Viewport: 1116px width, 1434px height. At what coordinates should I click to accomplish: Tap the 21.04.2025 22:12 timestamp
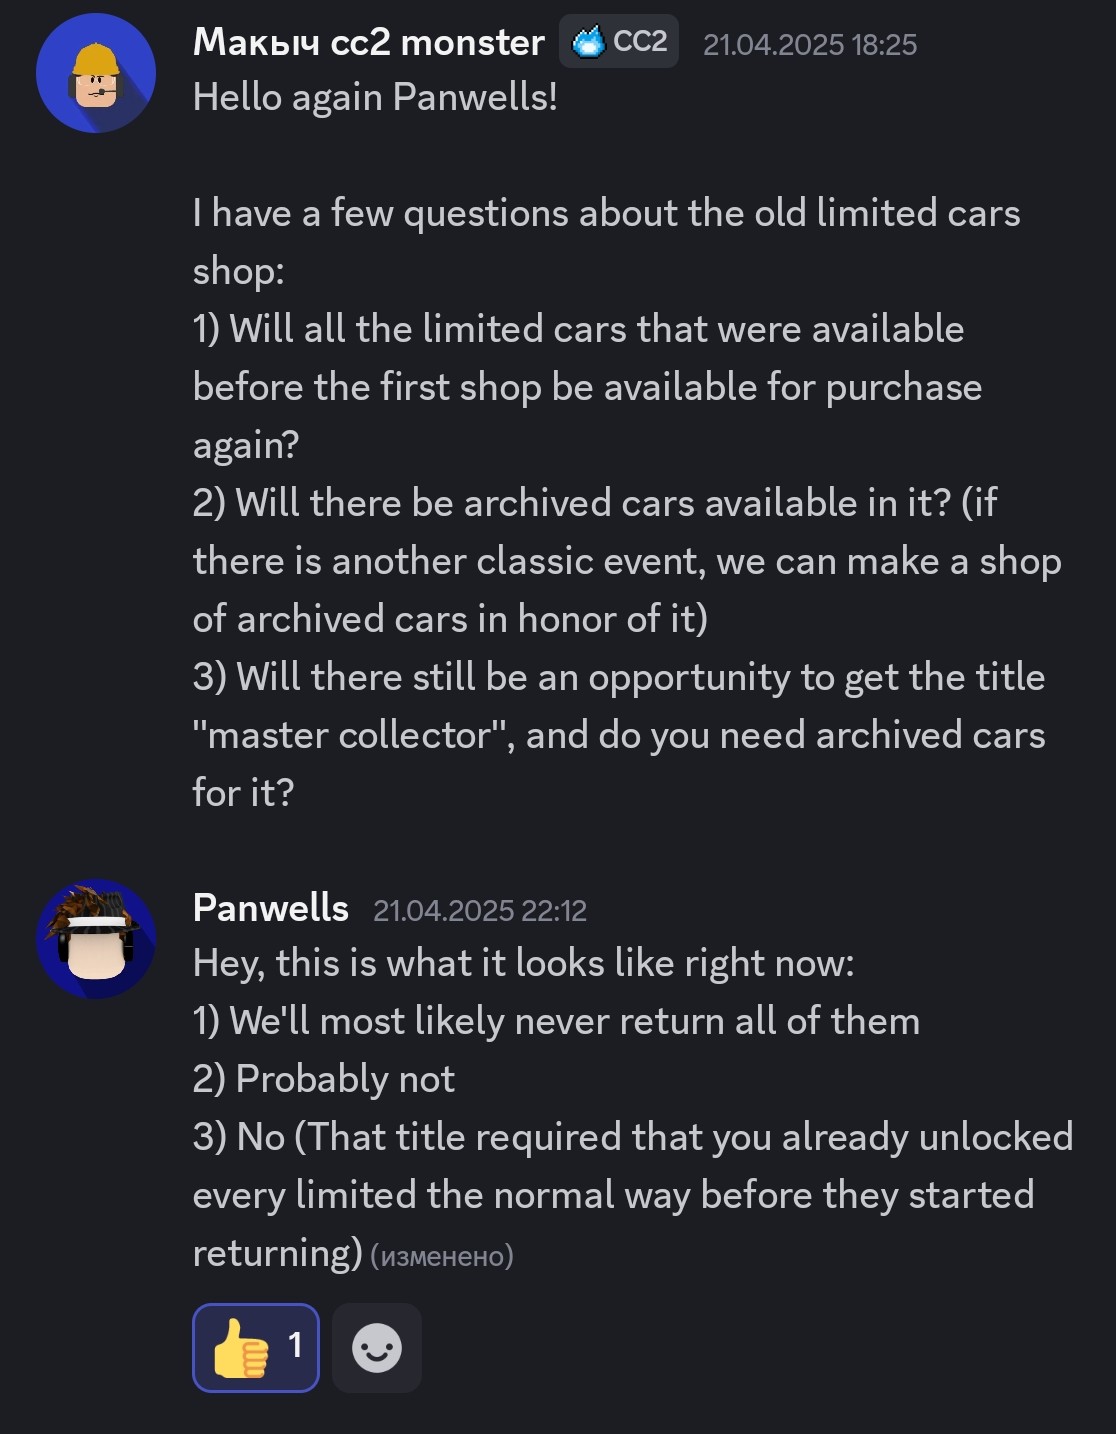click(x=479, y=910)
